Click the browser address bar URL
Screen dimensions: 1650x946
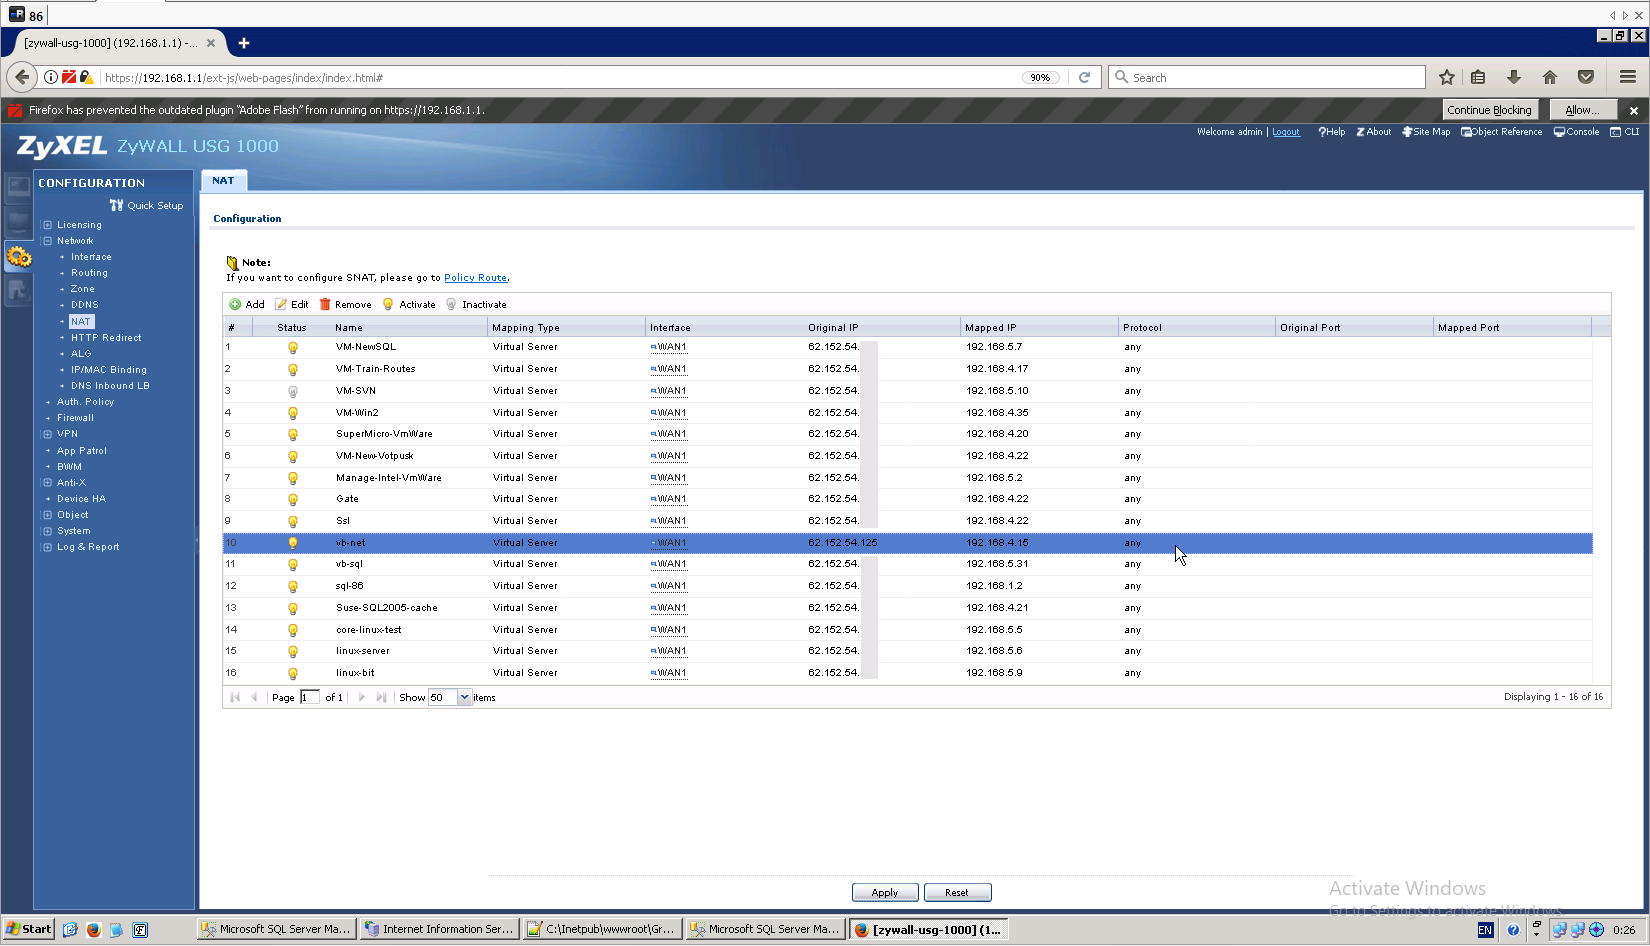243,78
